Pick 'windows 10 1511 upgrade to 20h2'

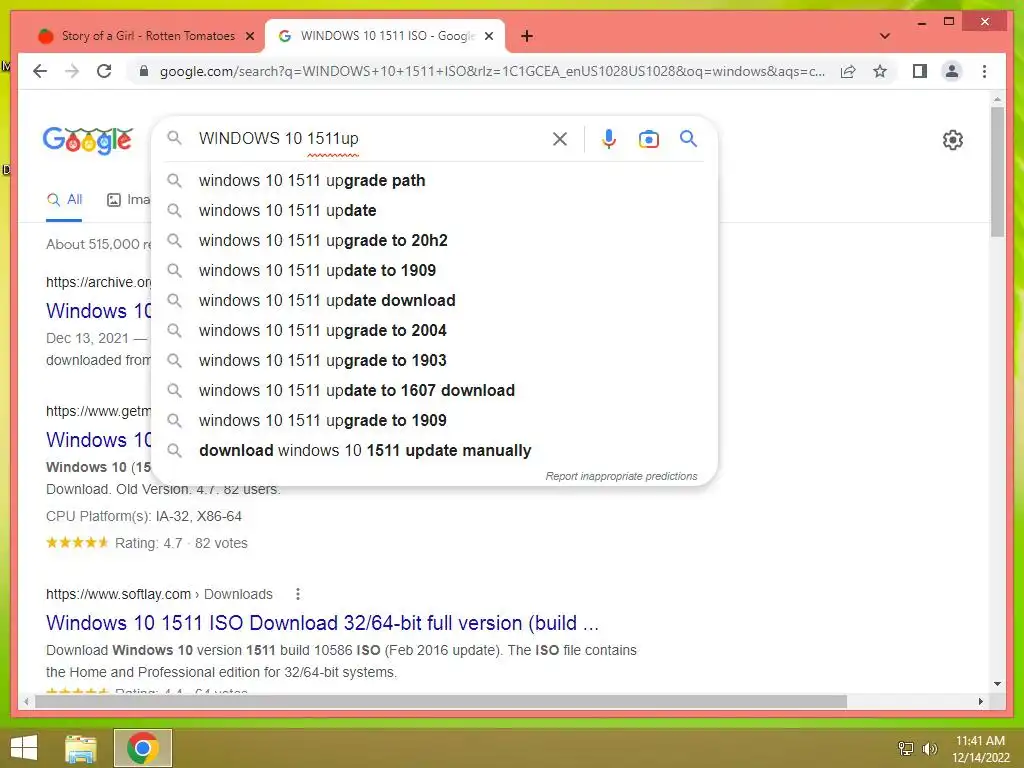434,240
